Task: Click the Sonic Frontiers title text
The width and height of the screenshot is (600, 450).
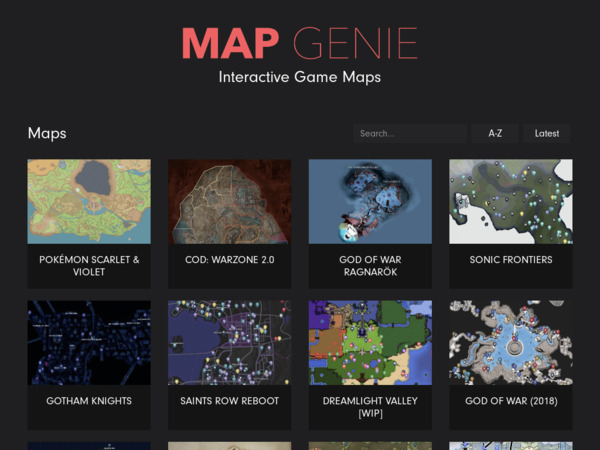Action: (x=511, y=260)
